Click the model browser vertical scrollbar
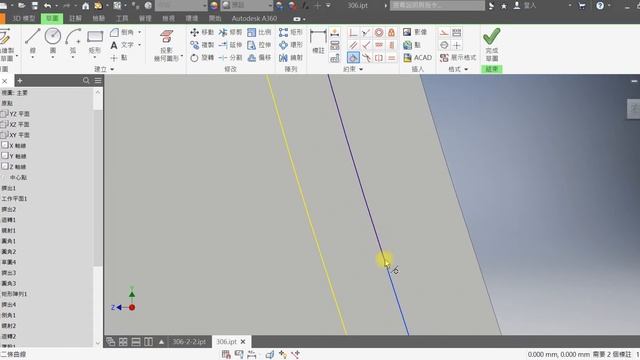The image size is (640, 360). pos(98,188)
